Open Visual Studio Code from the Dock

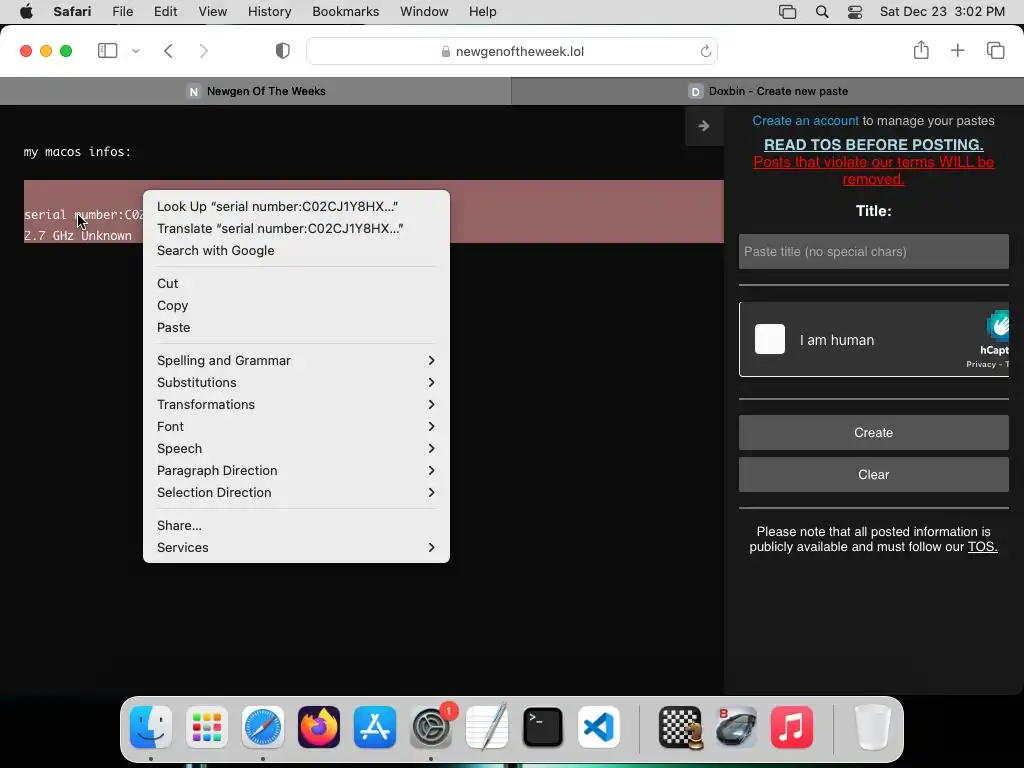[599, 727]
